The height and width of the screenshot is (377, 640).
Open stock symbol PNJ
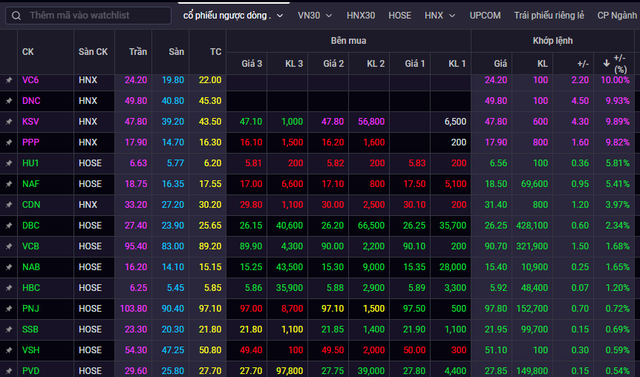(31, 309)
